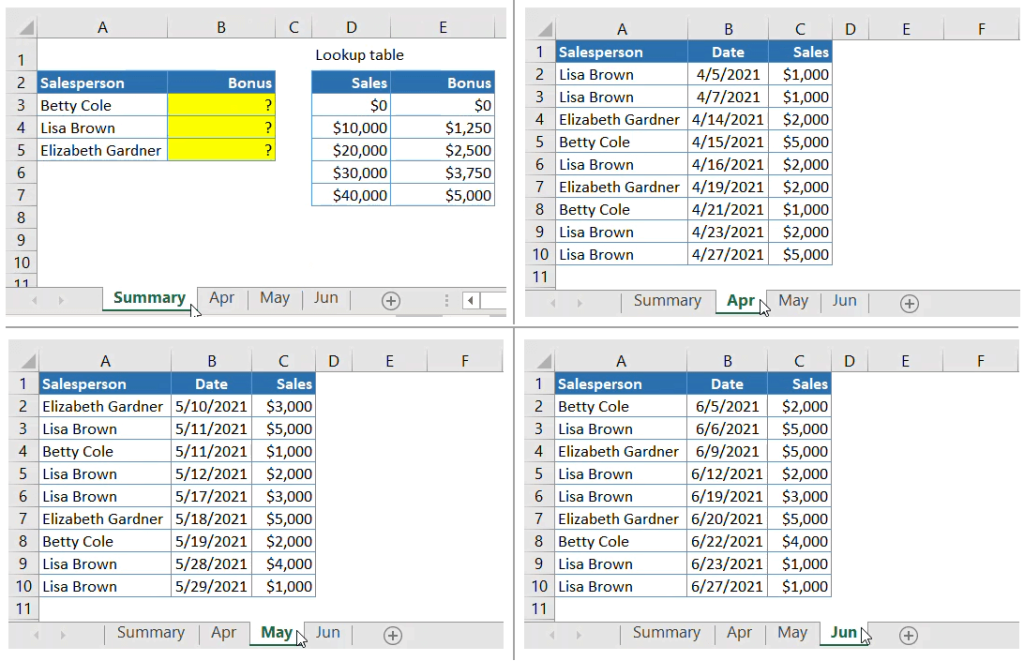
Task: Select column F header in Apr pane
Action: [x=982, y=29]
